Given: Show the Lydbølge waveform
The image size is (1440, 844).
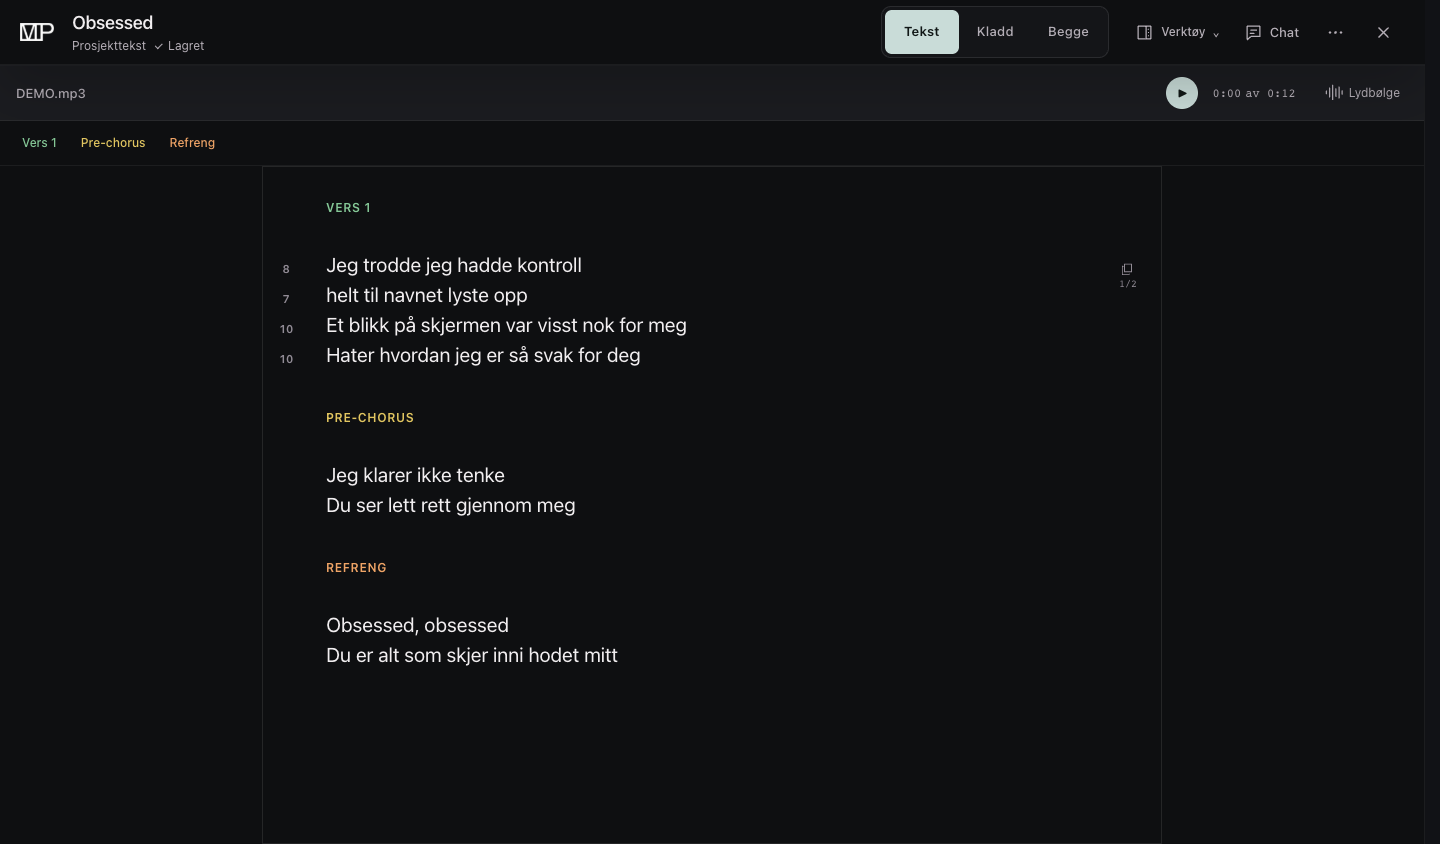Looking at the screenshot, I should 1362,93.
